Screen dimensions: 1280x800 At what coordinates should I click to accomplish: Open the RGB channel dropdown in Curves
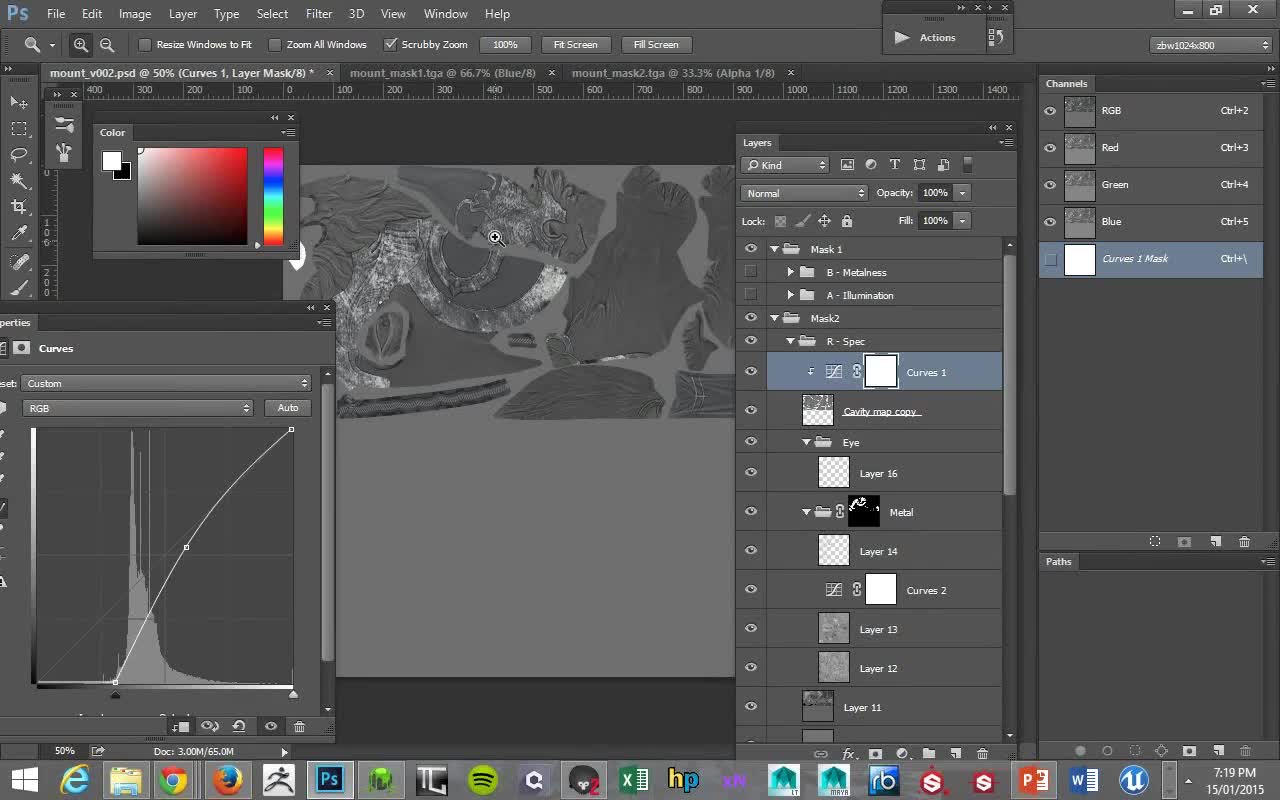click(x=138, y=408)
